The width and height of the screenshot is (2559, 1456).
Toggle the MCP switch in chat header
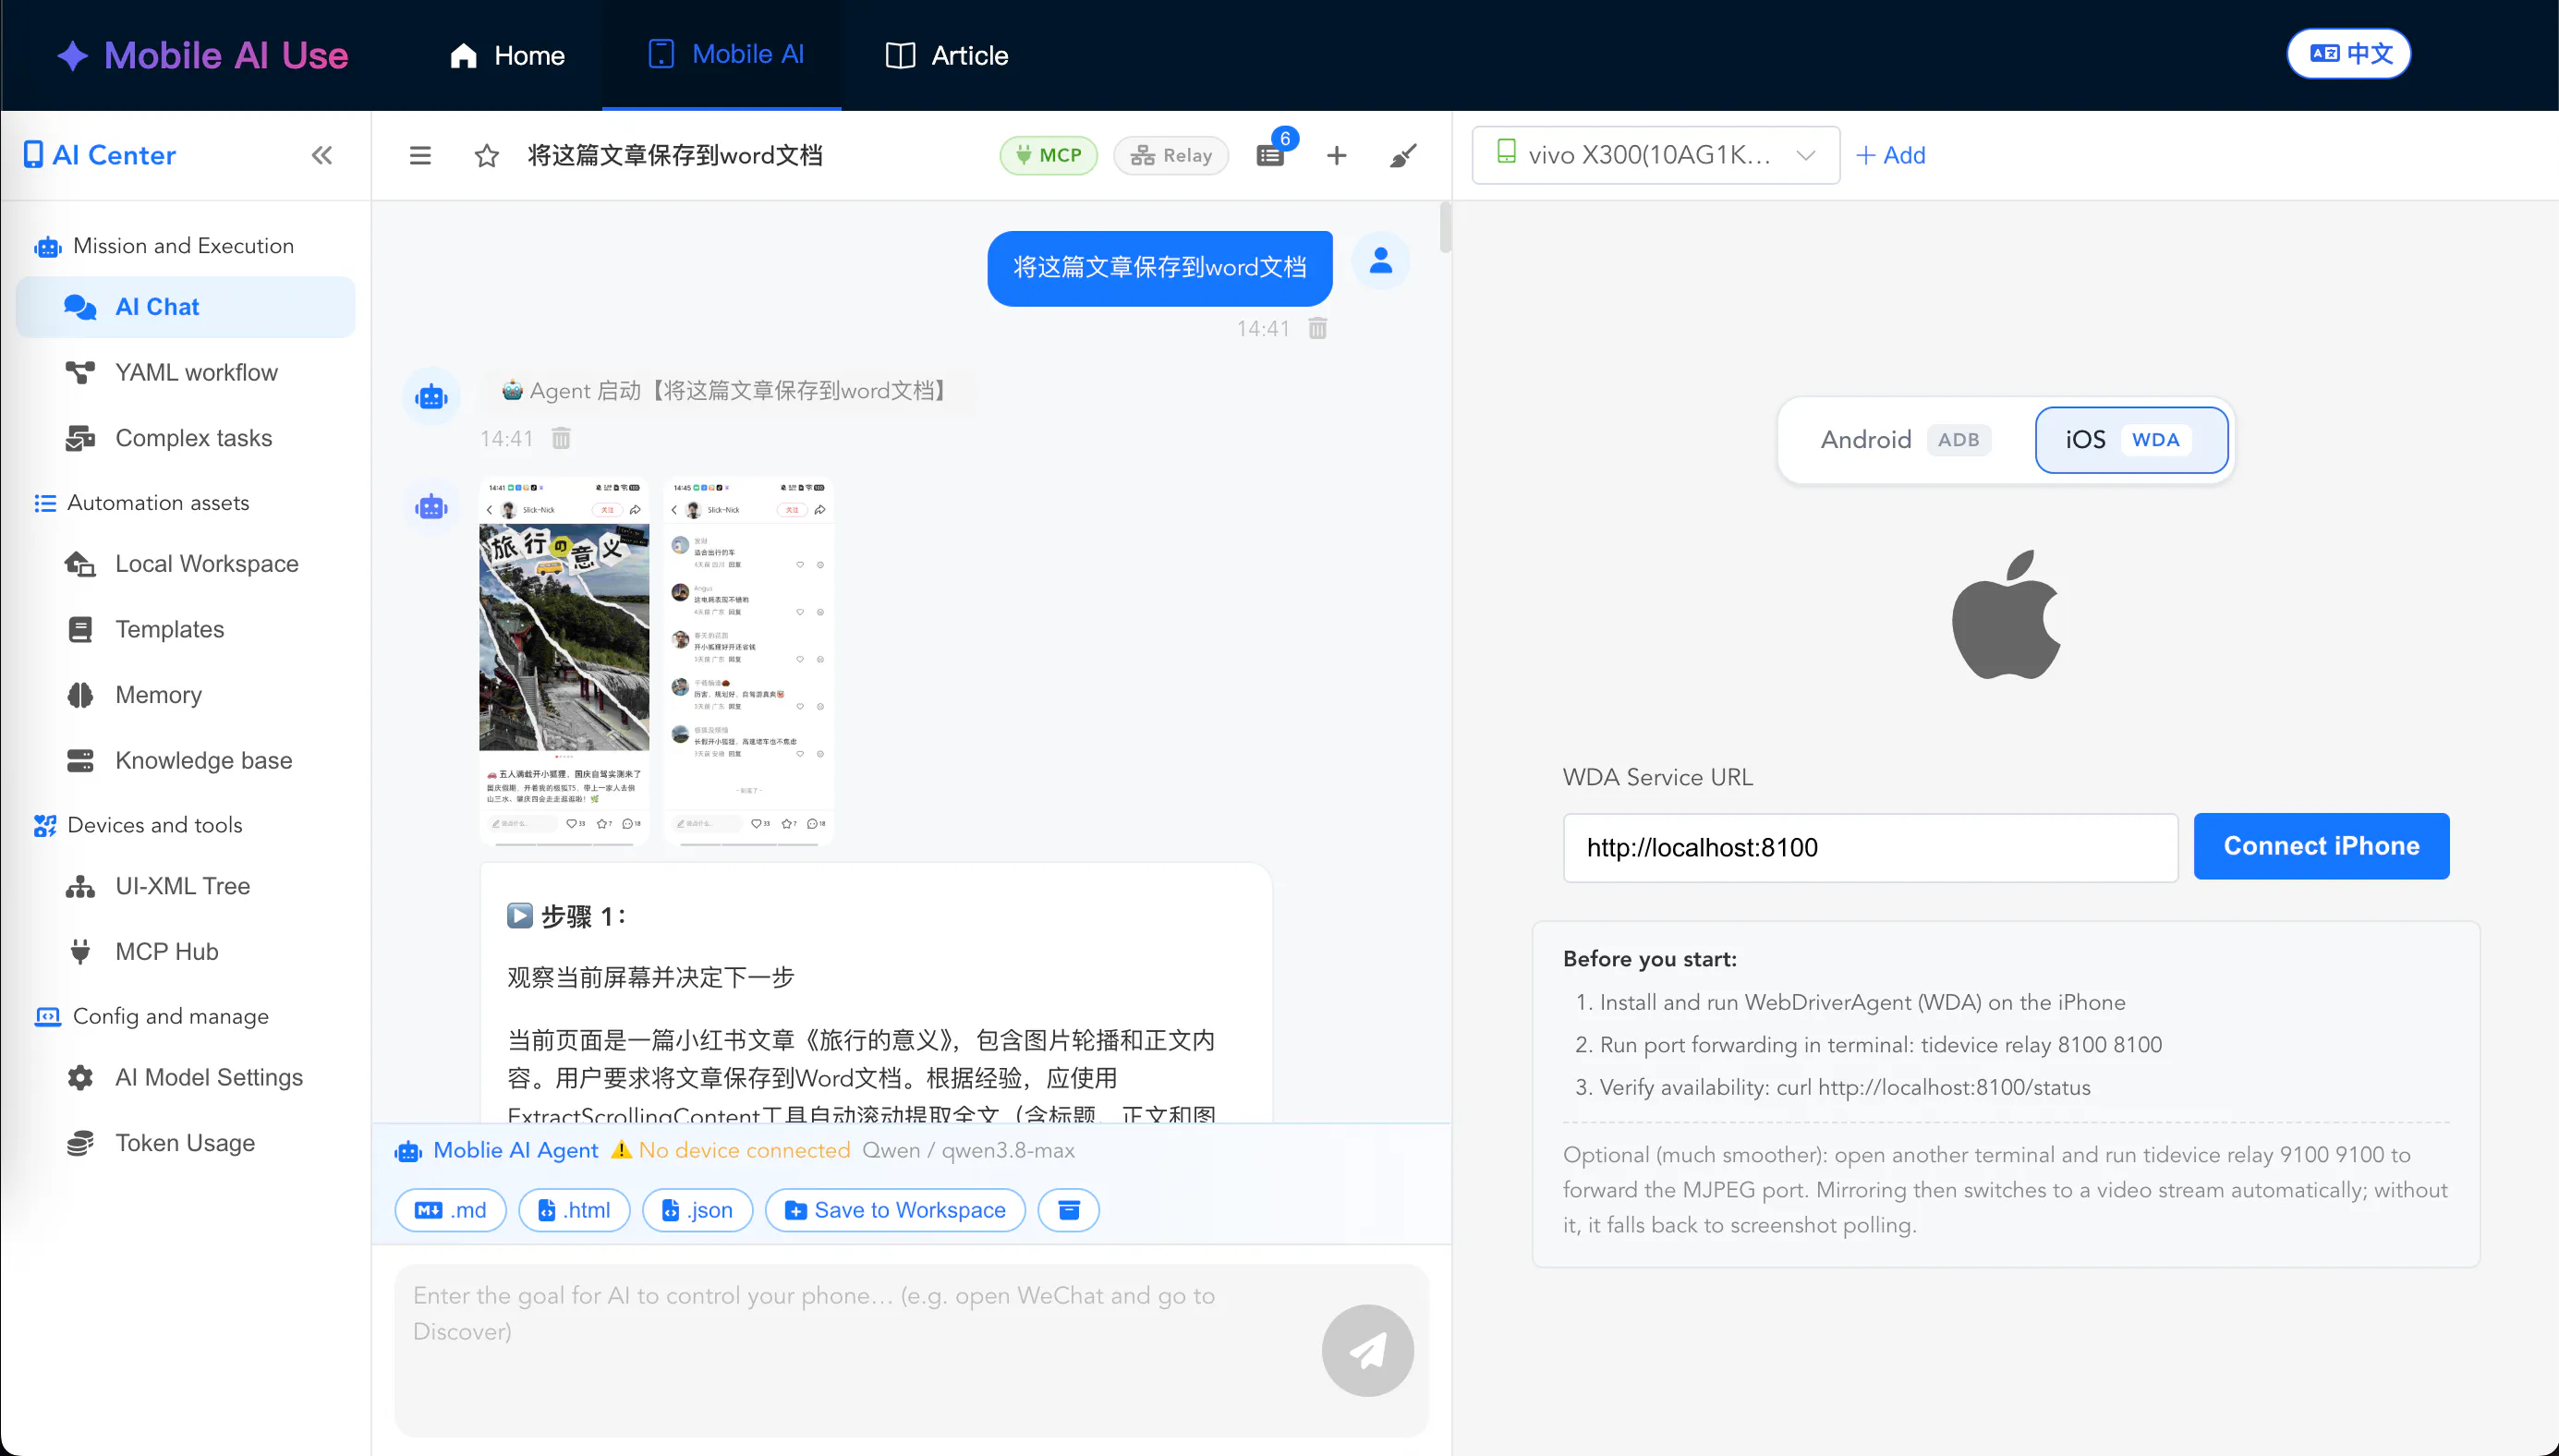tap(1048, 155)
